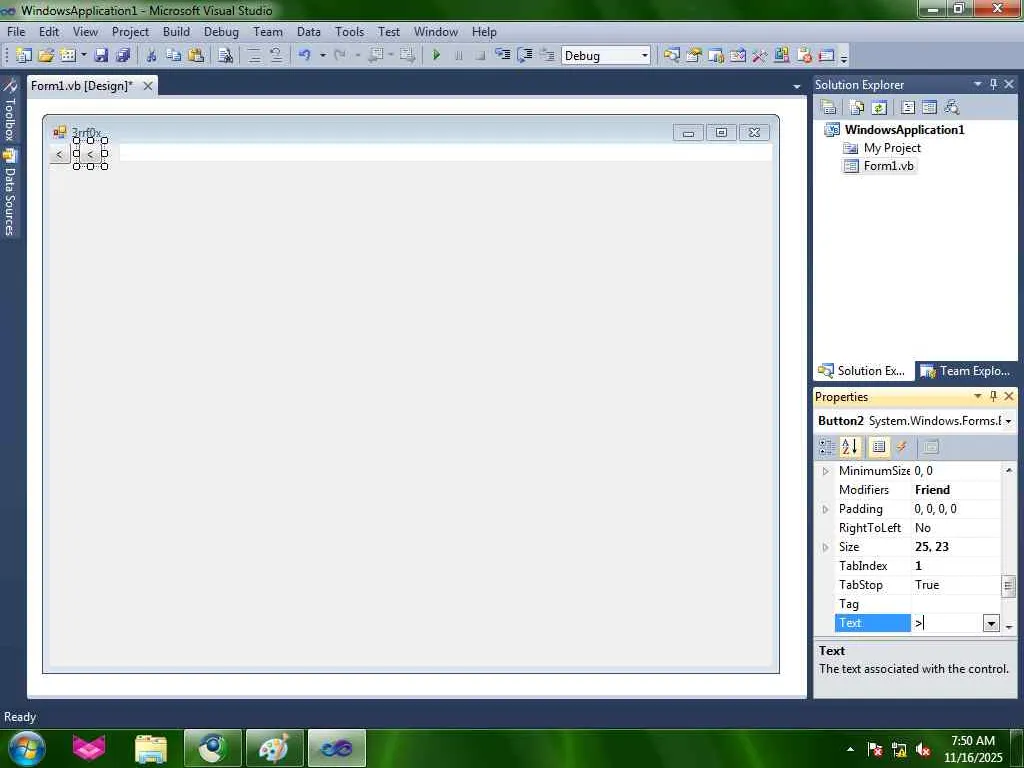This screenshot has width=1024, height=768.
Task: Undo the last action
Action: point(304,56)
